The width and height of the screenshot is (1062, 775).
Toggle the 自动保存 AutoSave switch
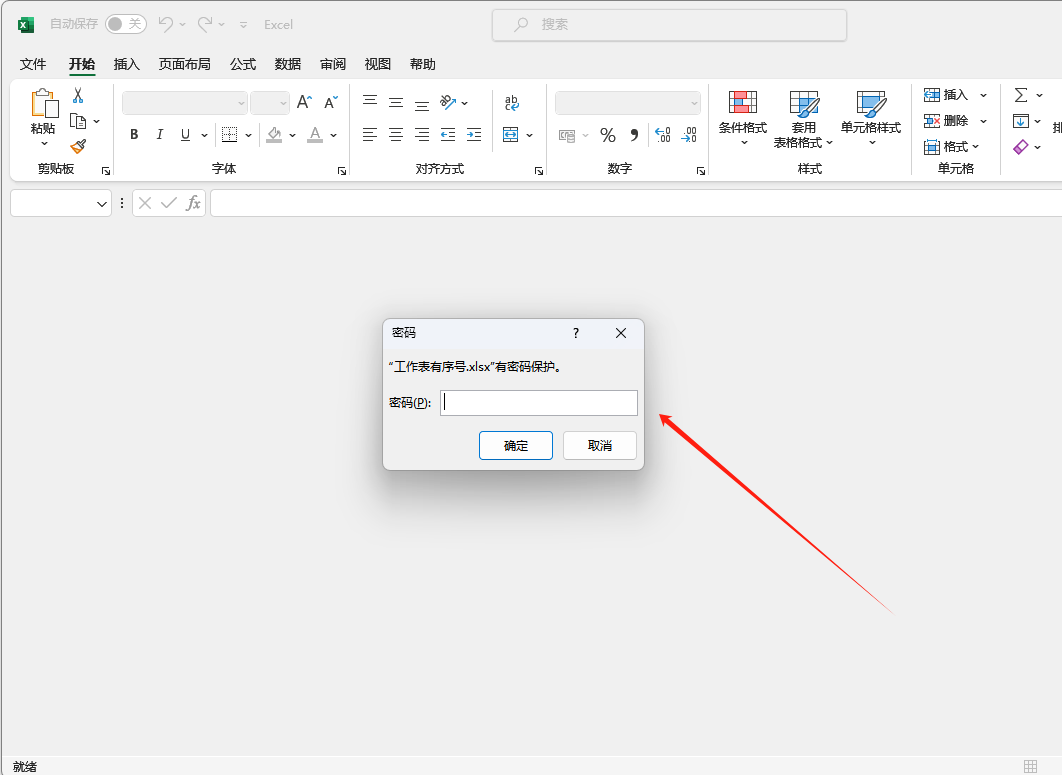coord(126,24)
